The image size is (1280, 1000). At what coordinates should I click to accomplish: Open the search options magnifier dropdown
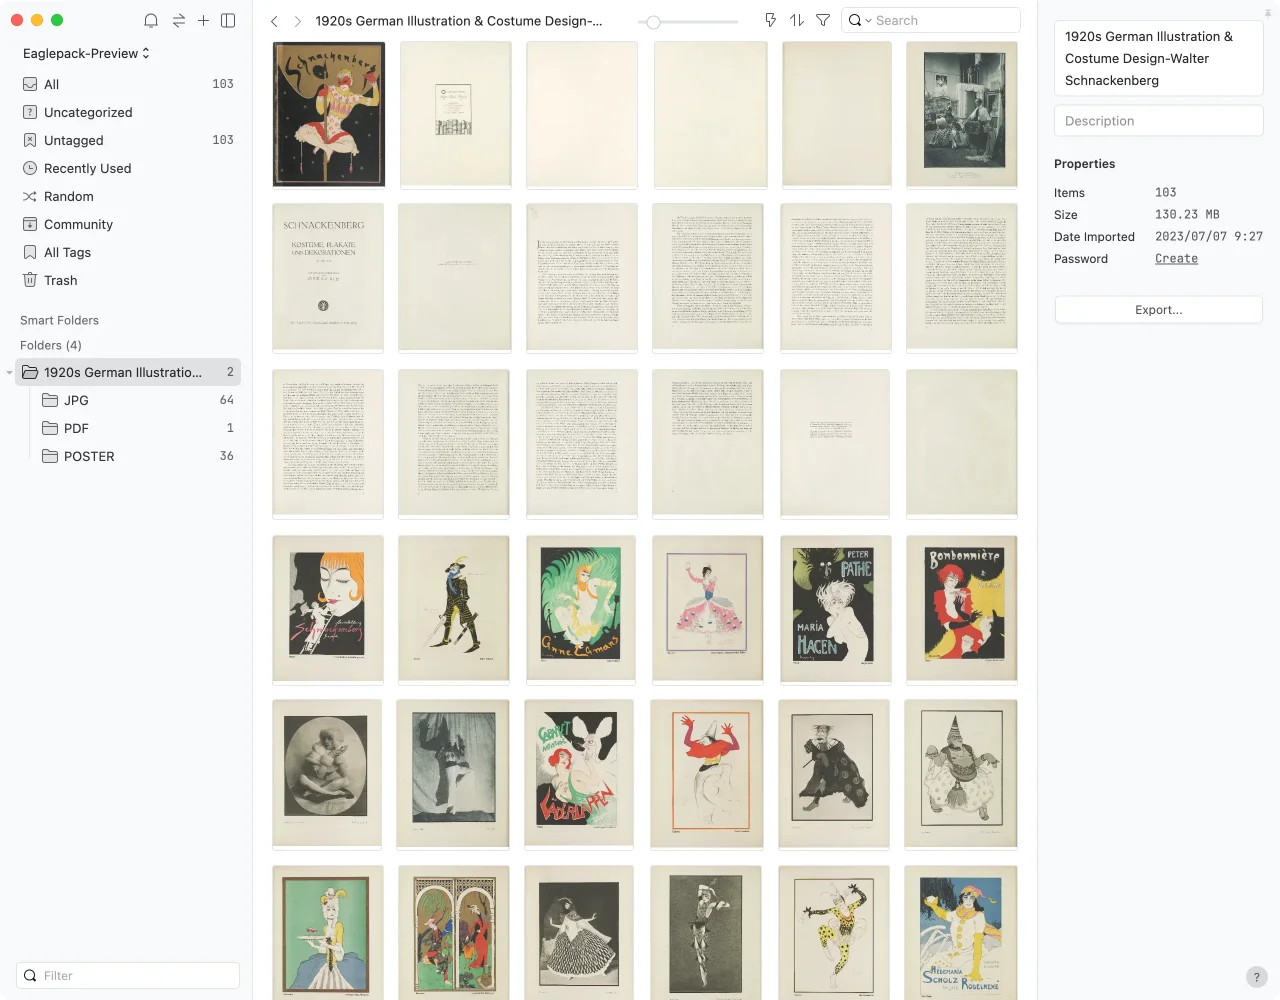point(859,20)
